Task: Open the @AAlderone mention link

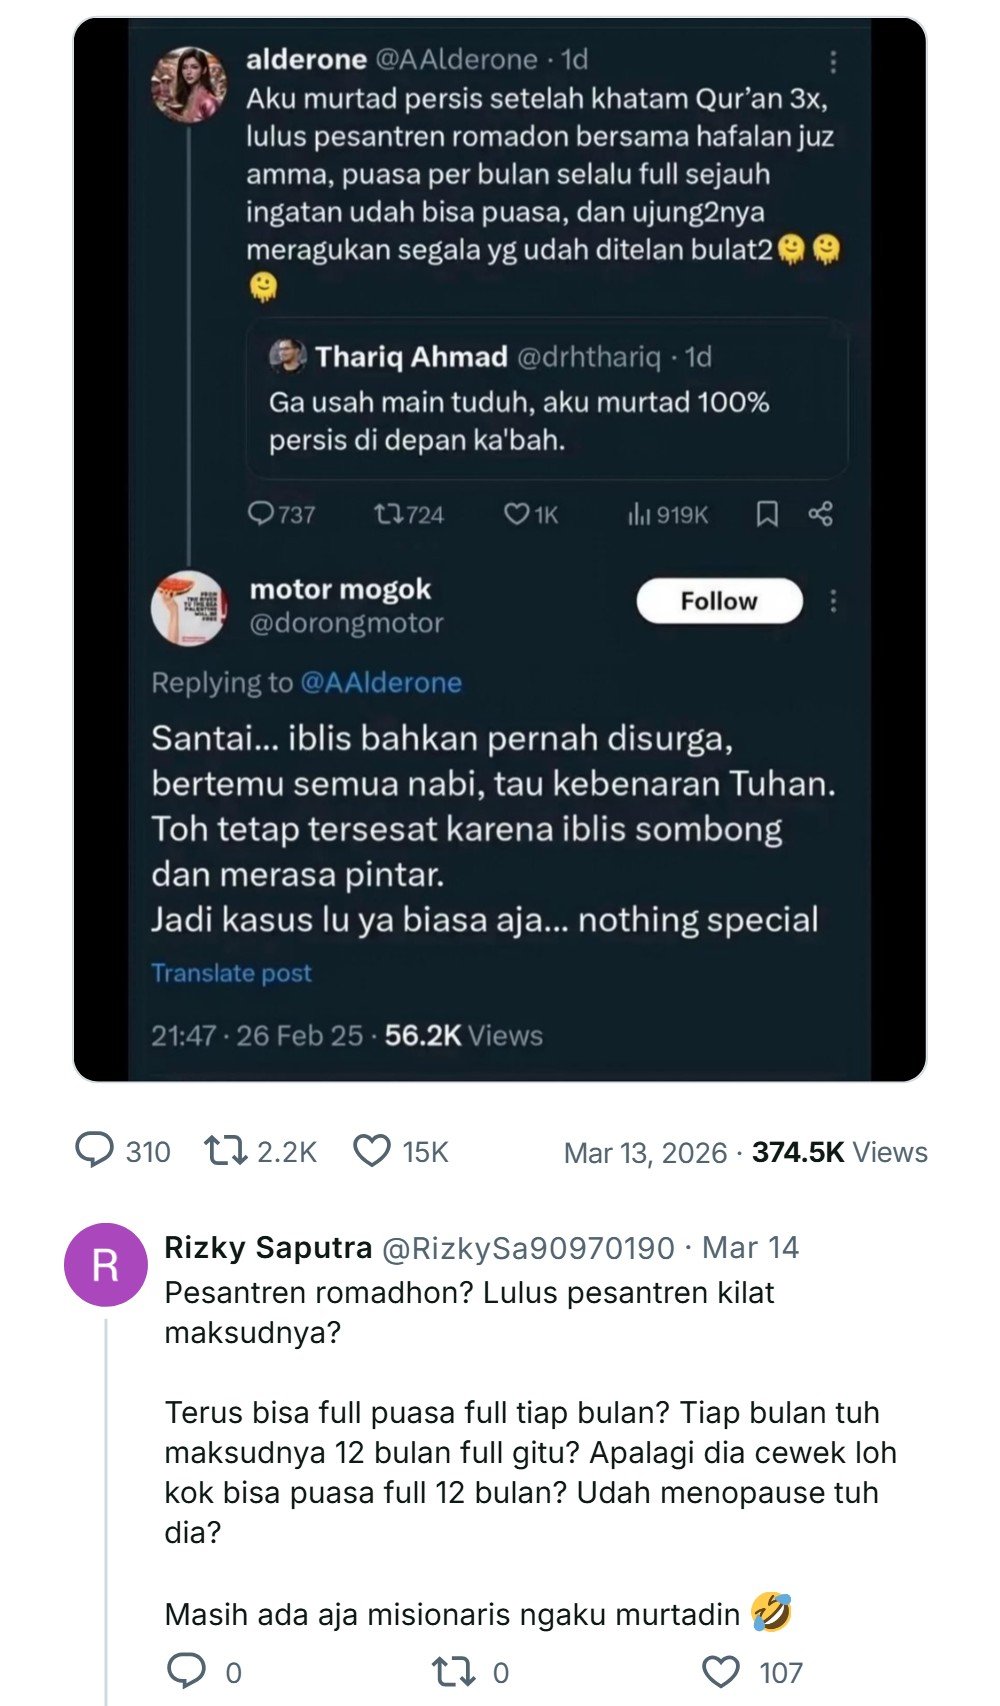Action: [x=381, y=683]
